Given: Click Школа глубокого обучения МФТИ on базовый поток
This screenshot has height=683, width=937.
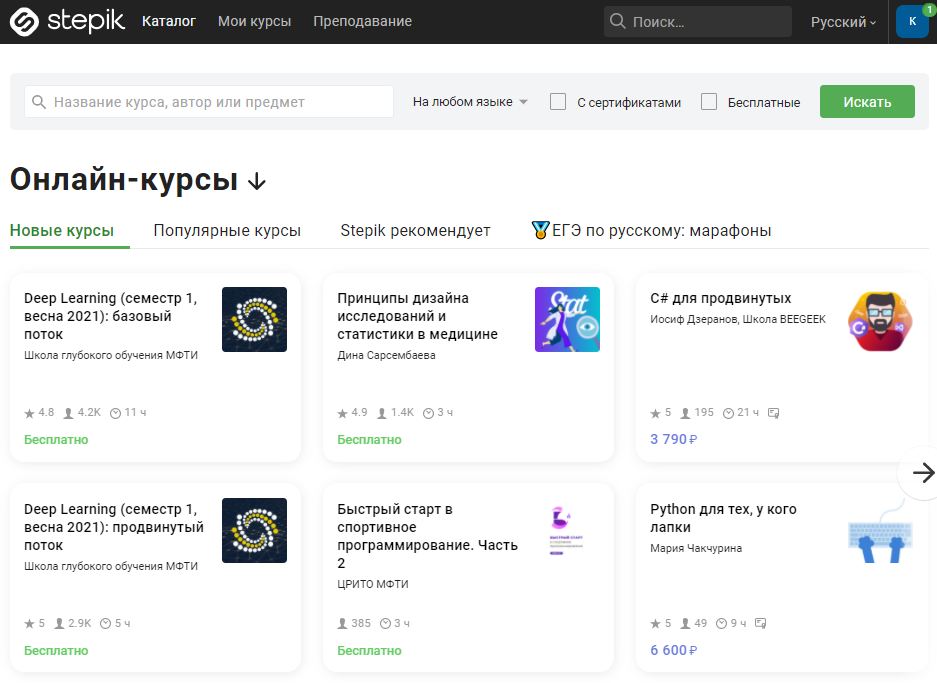Looking at the screenshot, I should (111, 356).
